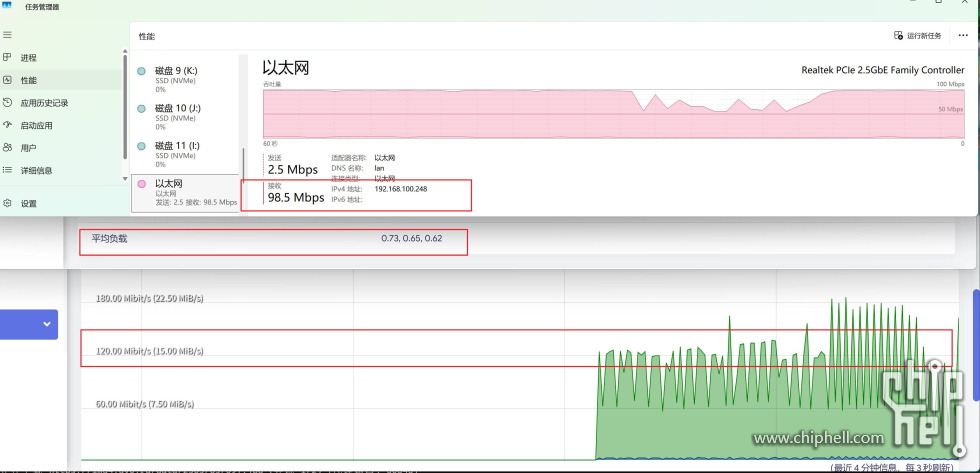This screenshot has width=980, height=473.
Task: Click the 2.5 Mbps send value
Action: click(x=292, y=169)
